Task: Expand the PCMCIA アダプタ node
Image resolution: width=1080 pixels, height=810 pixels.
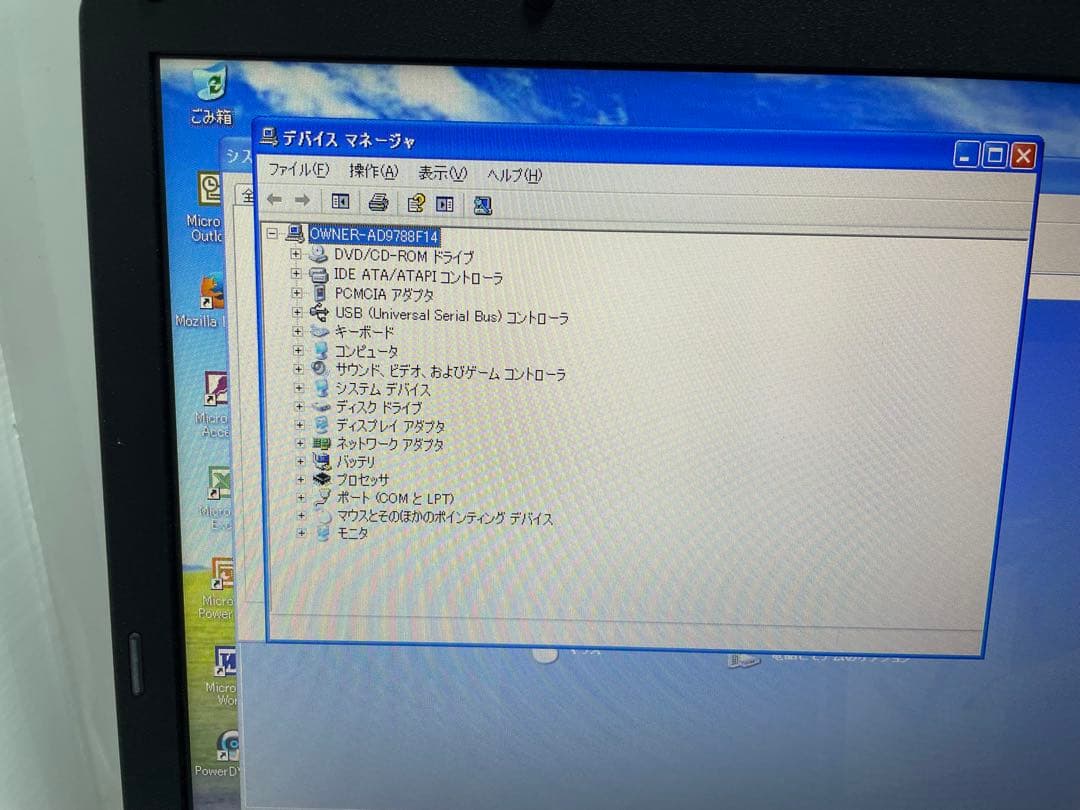Action: click(x=297, y=293)
